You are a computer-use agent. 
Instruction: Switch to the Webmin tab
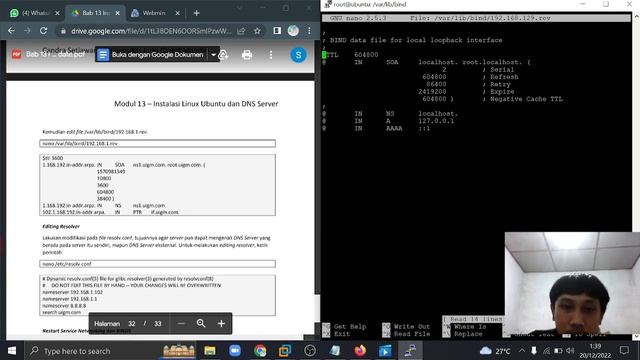click(x=154, y=13)
